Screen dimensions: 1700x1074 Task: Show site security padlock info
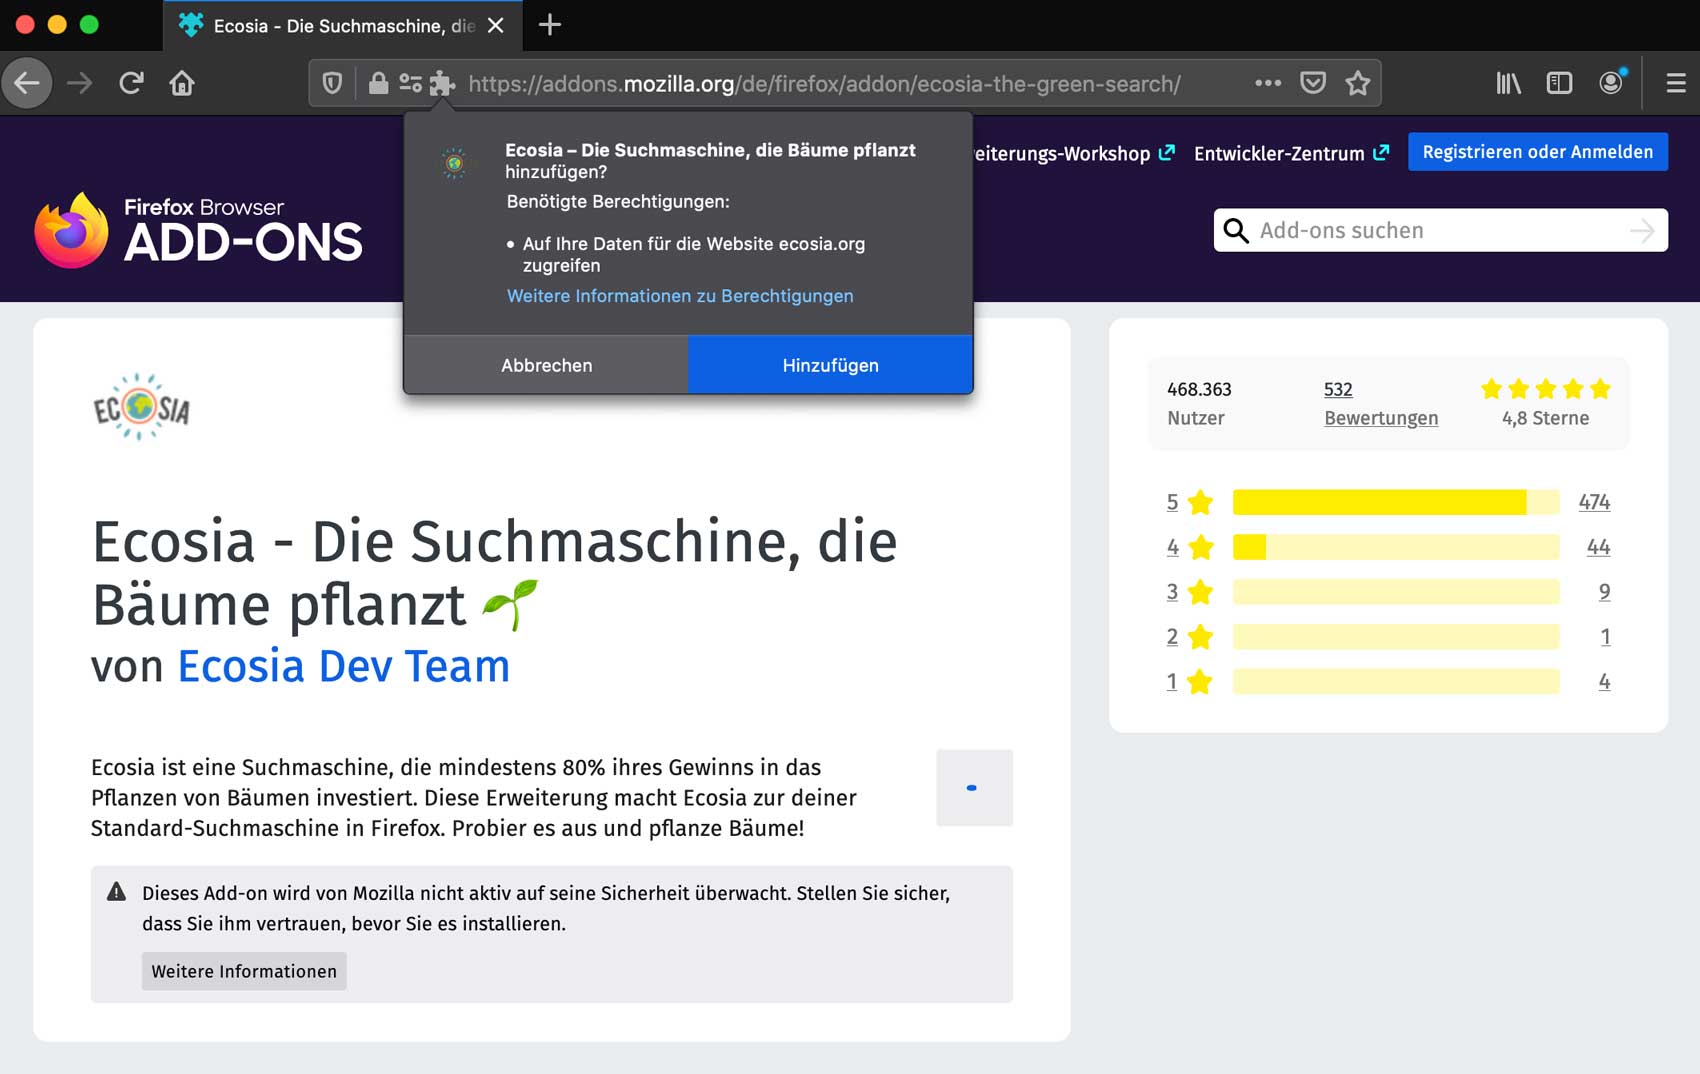(x=378, y=83)
